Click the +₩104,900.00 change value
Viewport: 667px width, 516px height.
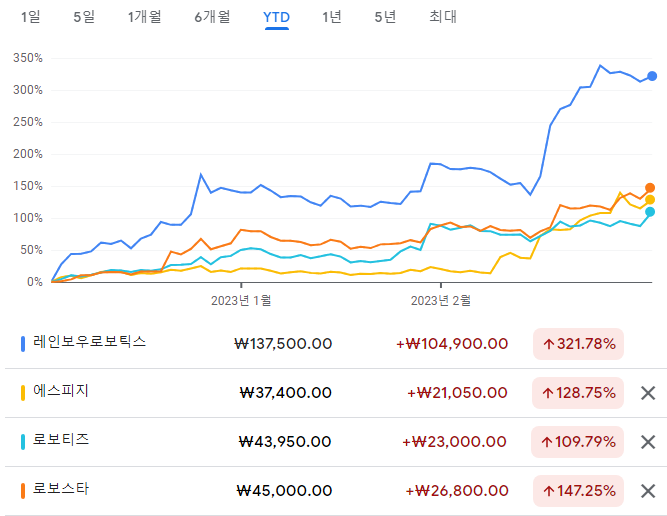452,344
